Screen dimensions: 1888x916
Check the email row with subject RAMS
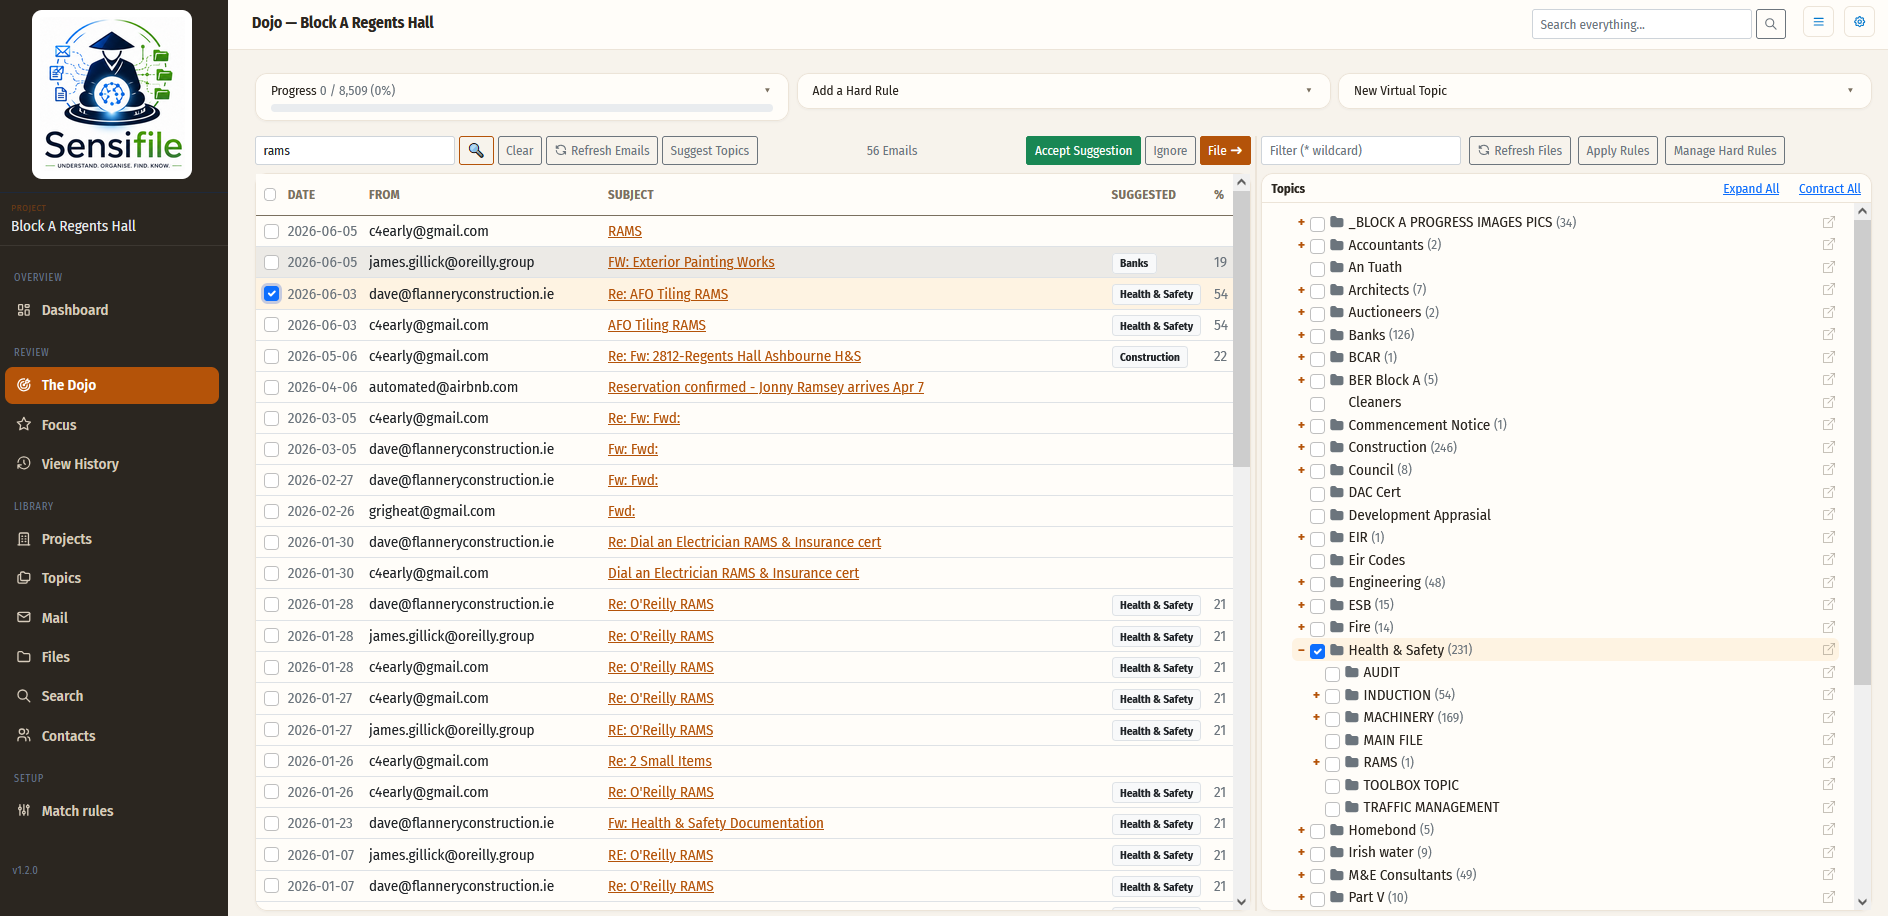click(x=271, y=231)
